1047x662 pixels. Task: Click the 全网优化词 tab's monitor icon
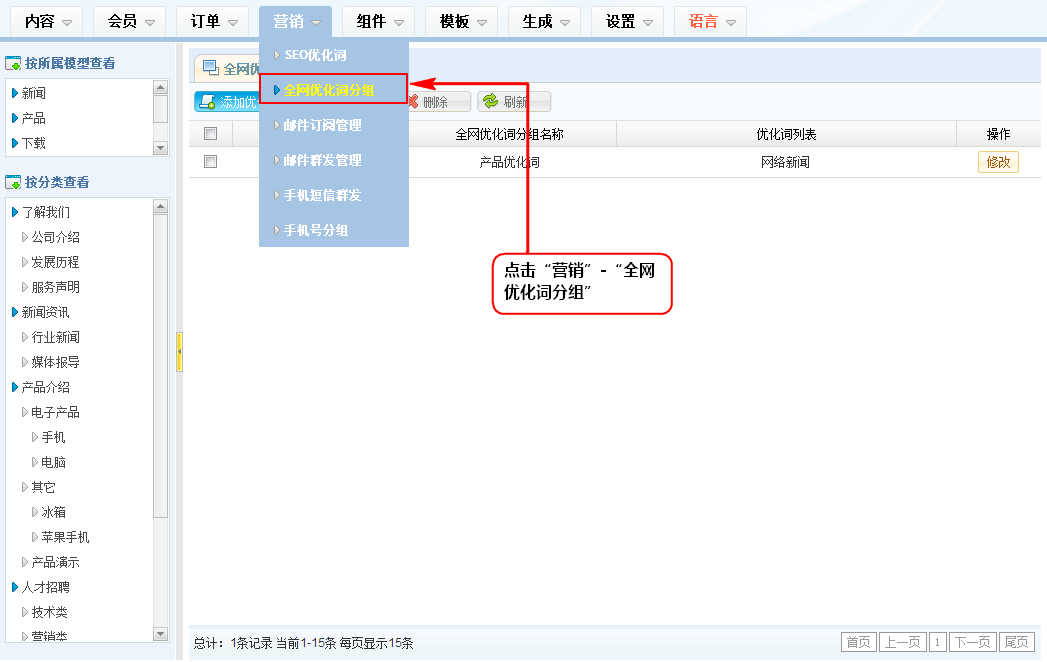210,68
